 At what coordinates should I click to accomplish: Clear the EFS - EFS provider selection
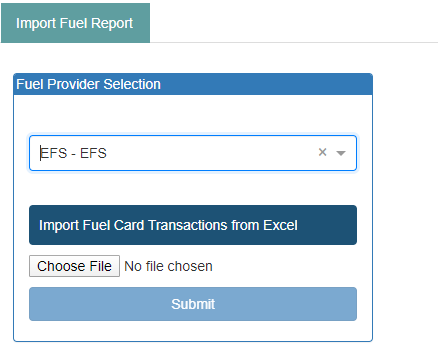(322, 152)
